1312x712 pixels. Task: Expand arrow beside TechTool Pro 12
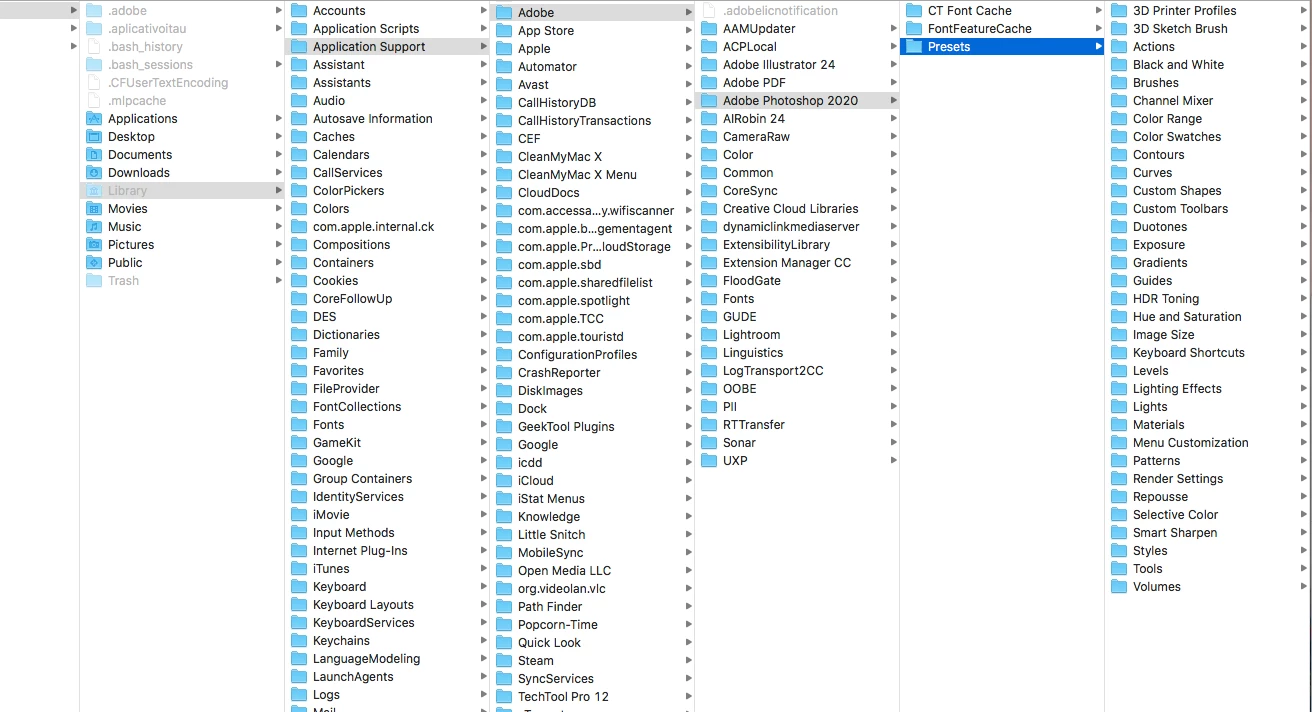[688, 697]
